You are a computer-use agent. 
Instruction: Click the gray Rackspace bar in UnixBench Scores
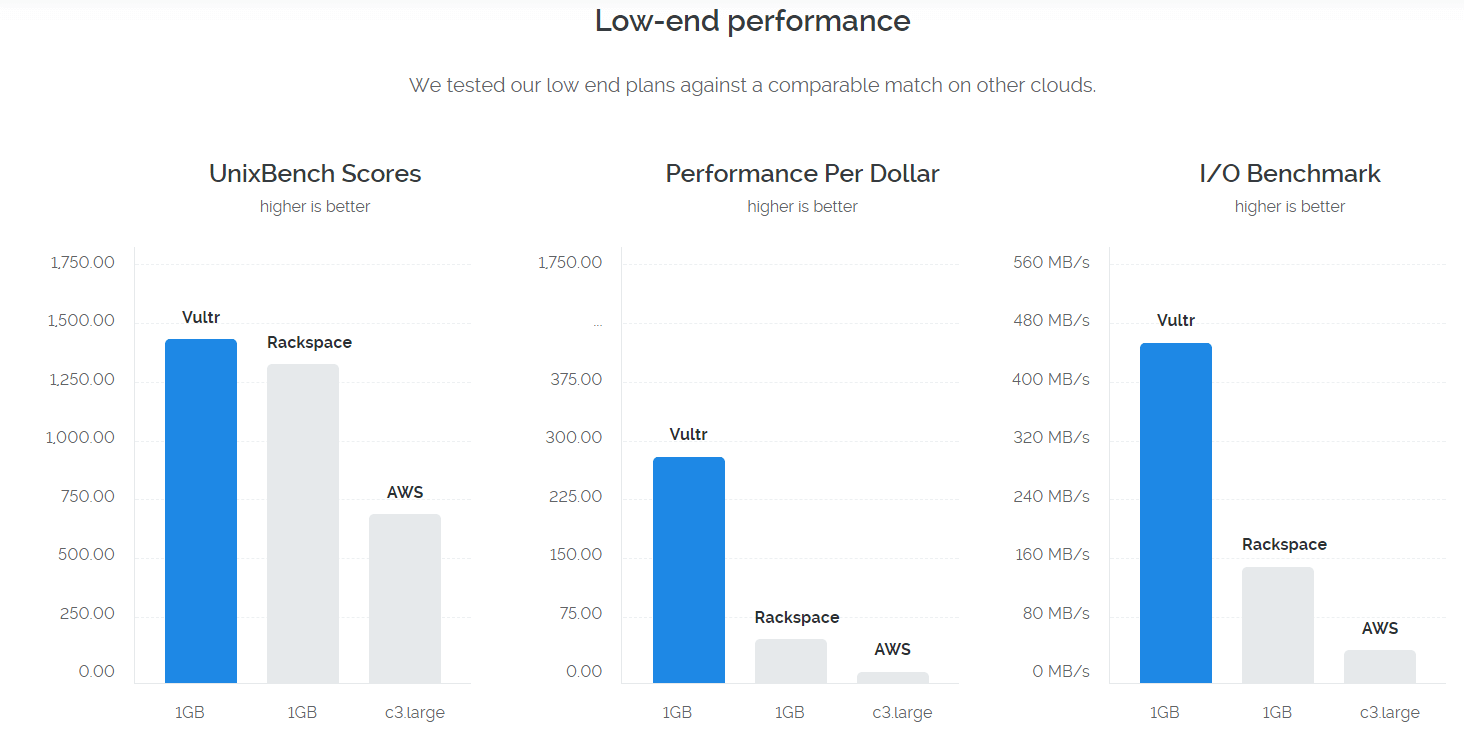(303, 523)
